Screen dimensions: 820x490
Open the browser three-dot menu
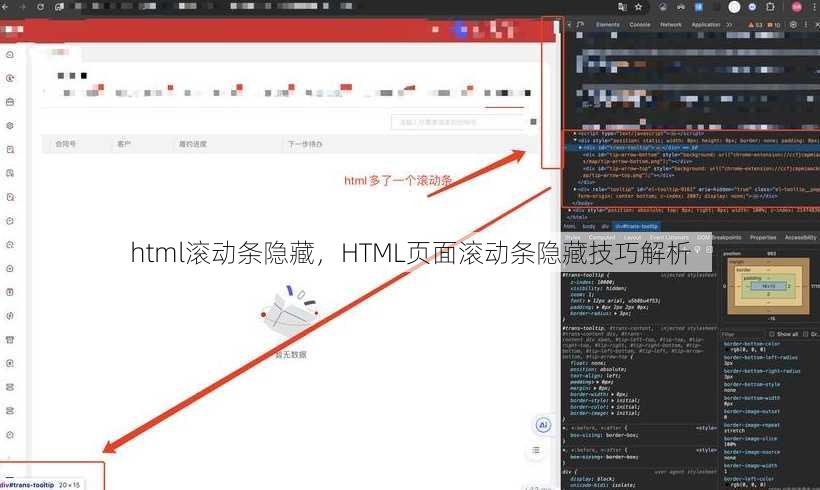pos(815,7)
